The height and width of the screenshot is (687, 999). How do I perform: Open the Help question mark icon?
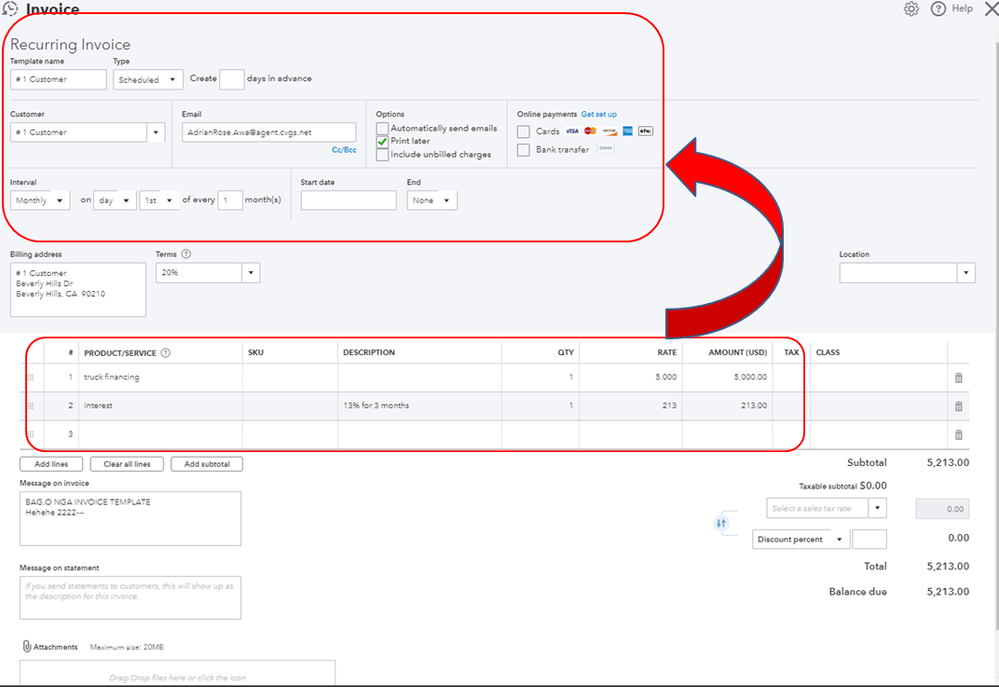[x=938, y=9]
